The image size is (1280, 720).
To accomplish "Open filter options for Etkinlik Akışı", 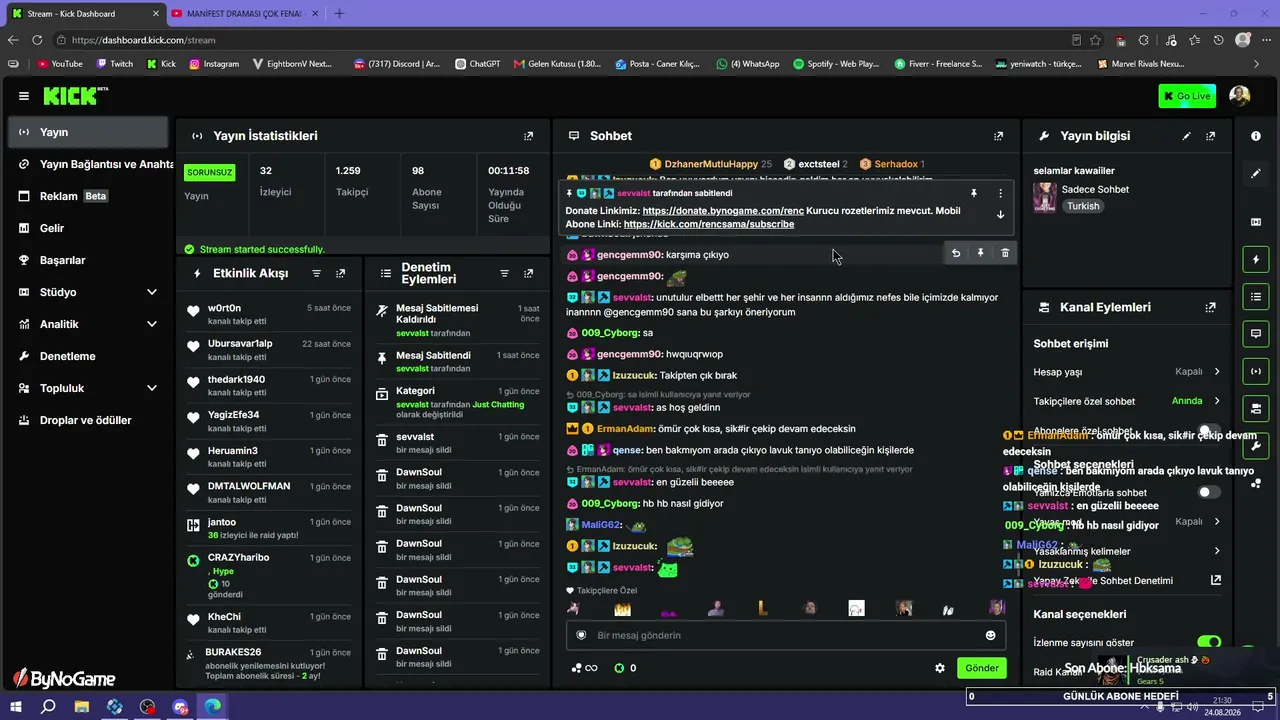I will tap(317, 273).
